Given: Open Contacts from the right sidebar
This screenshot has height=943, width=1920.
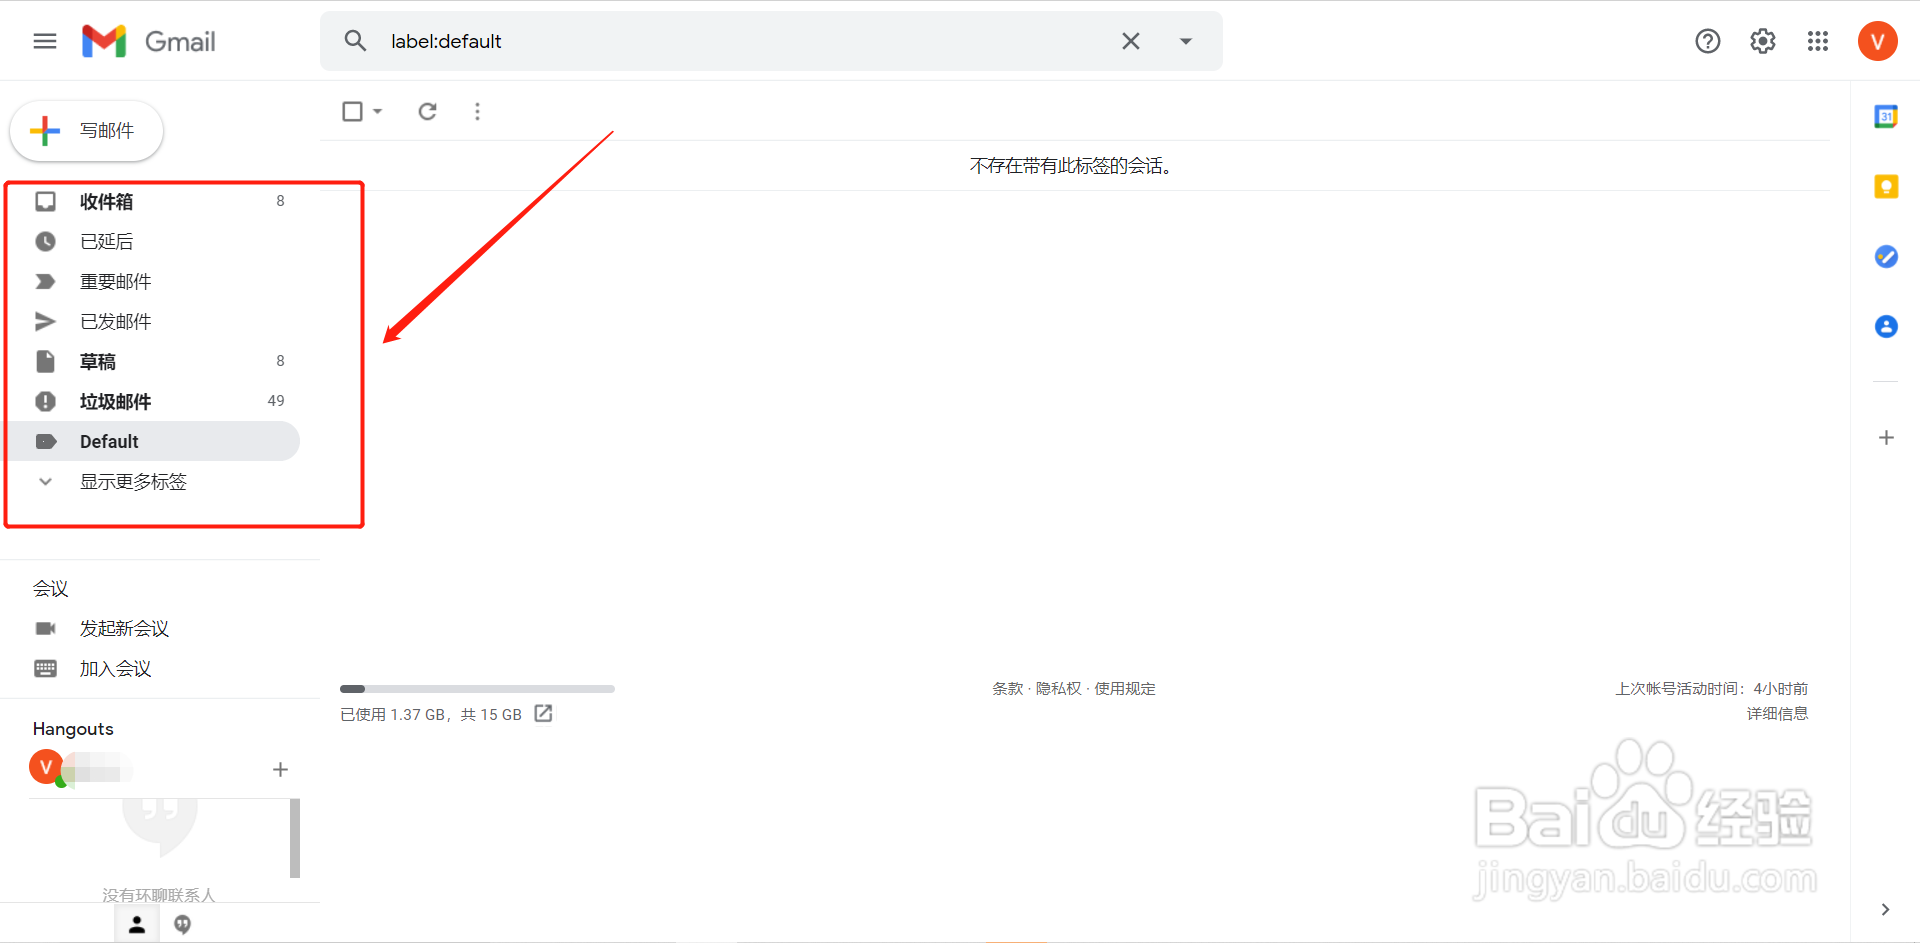Looking at the screenshot, I should point(1886,326).
